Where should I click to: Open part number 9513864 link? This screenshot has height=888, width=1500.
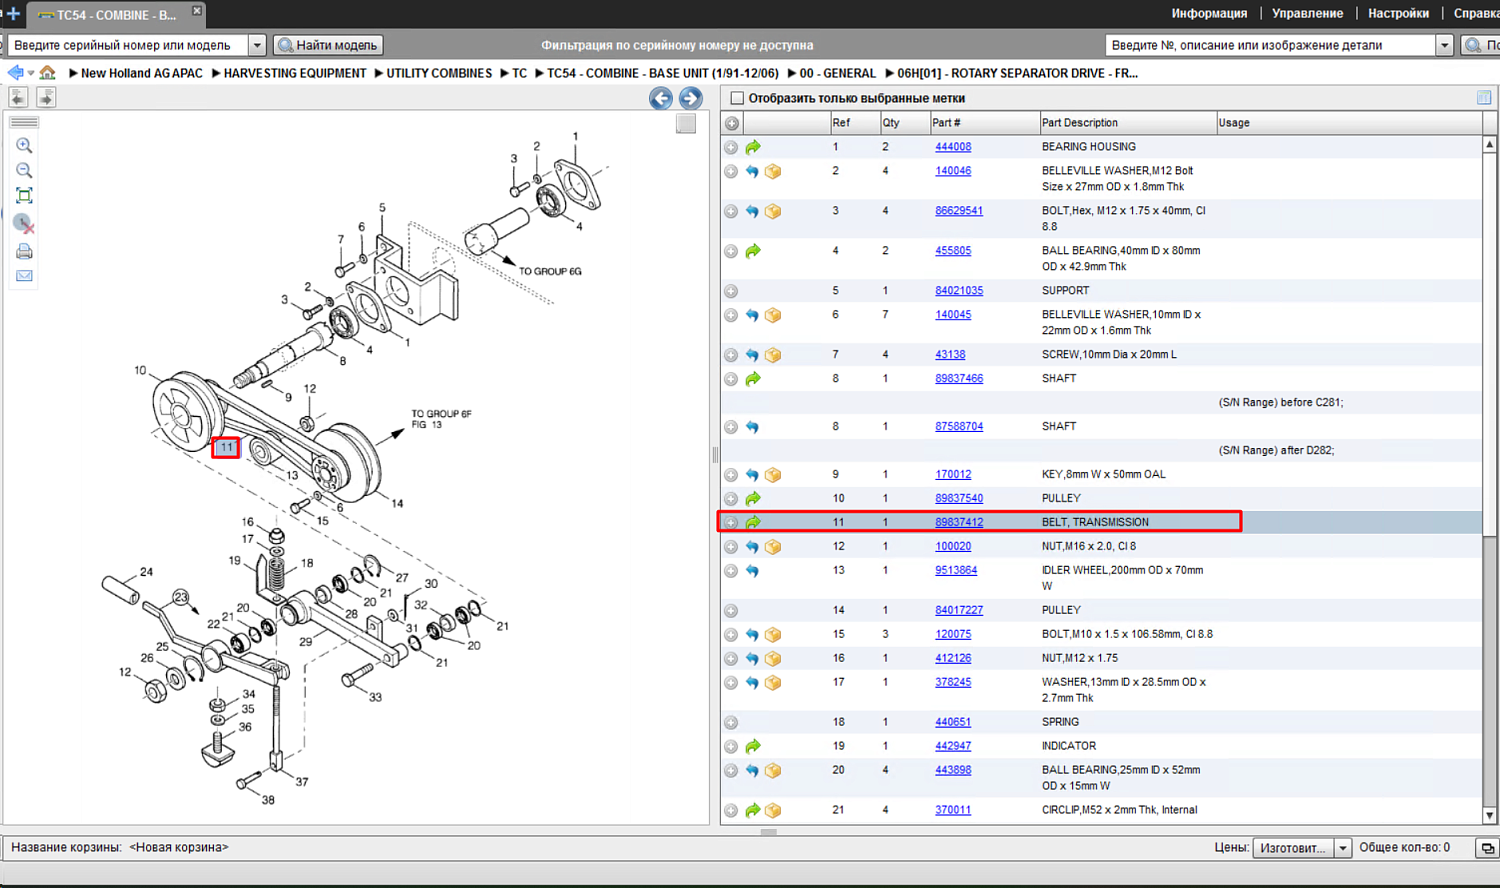click(x=956, y=571)
